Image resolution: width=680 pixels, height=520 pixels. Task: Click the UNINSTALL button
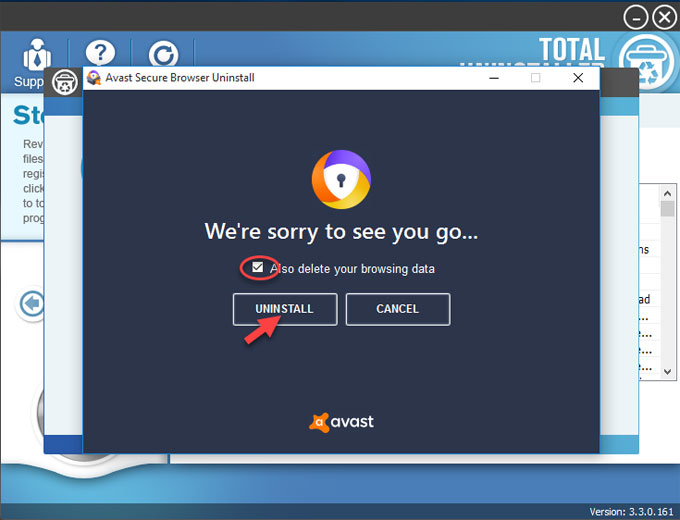[x=285, y=309]
